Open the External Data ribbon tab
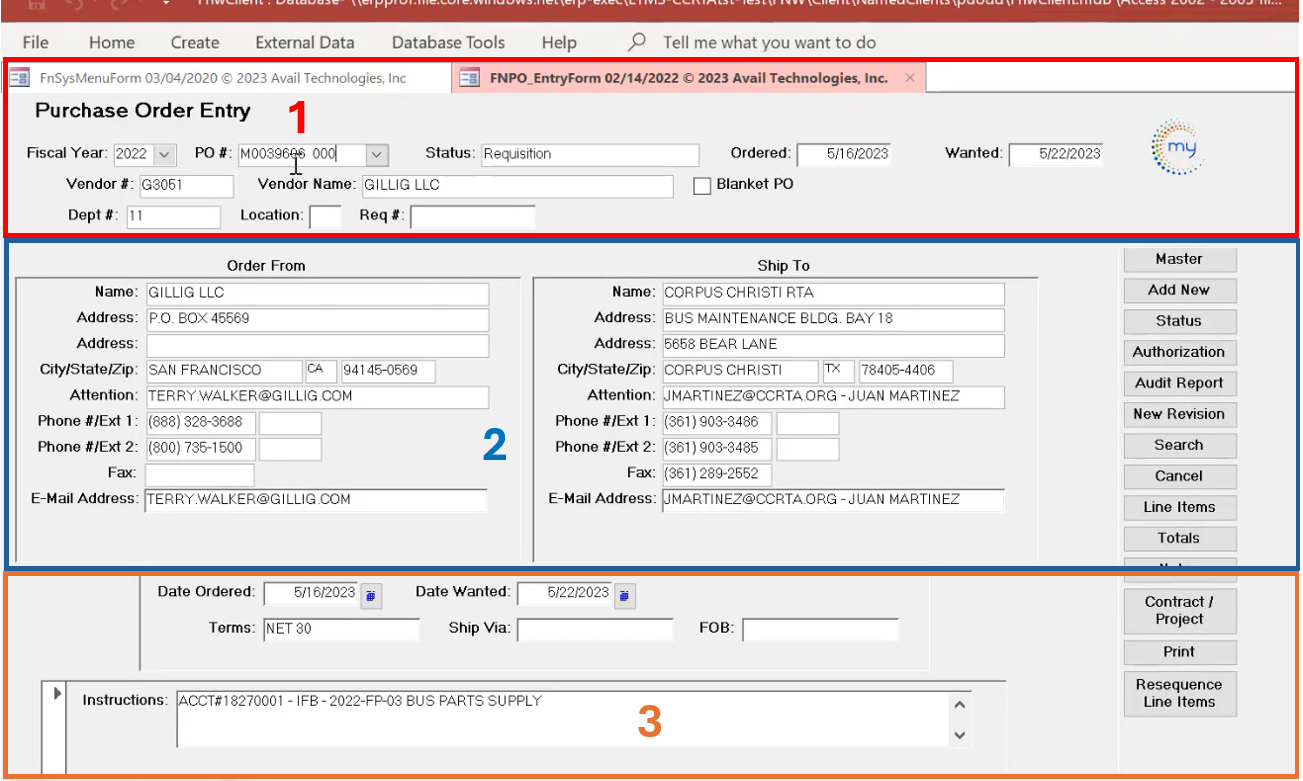The width and height of the screenshot is (1303, 781). coord(305,42)
